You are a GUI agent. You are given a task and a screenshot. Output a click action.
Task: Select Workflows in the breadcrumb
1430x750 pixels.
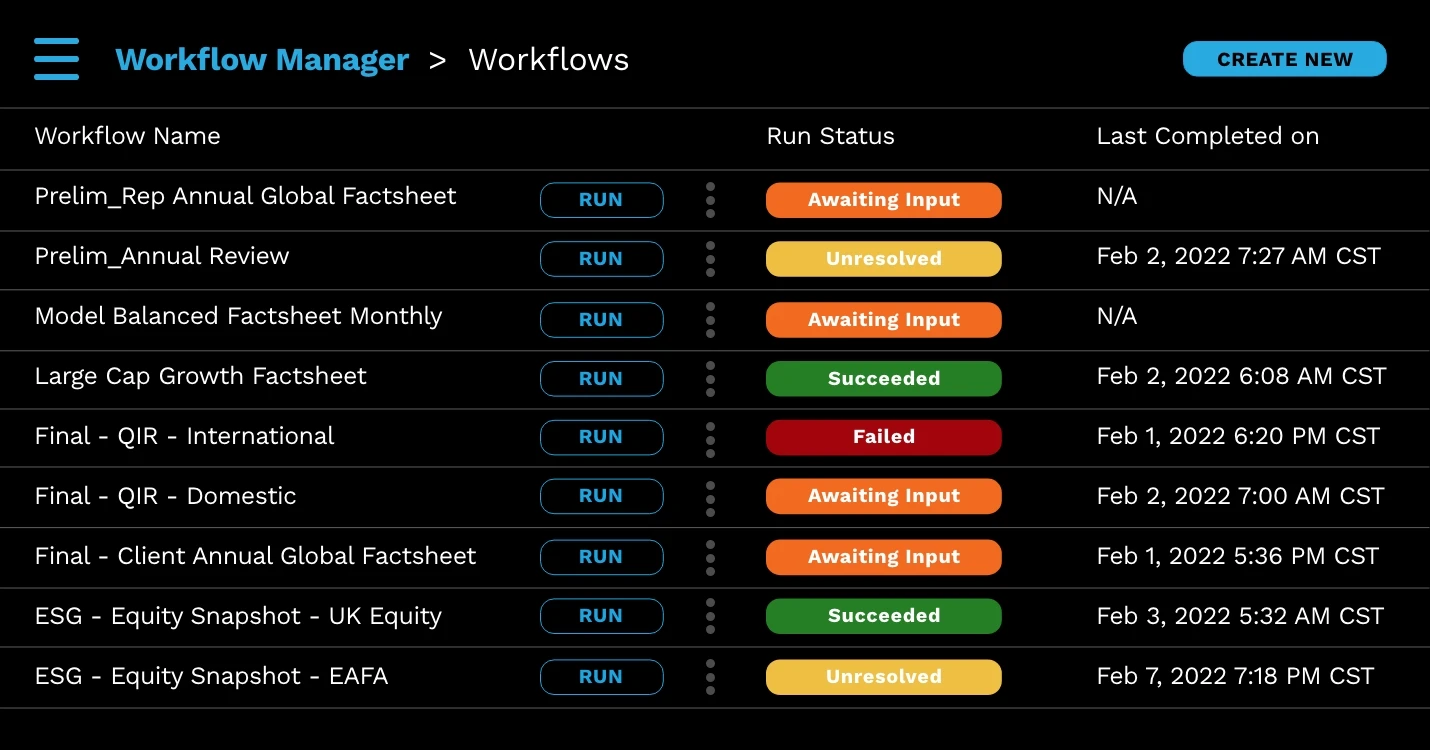(548, 59)
